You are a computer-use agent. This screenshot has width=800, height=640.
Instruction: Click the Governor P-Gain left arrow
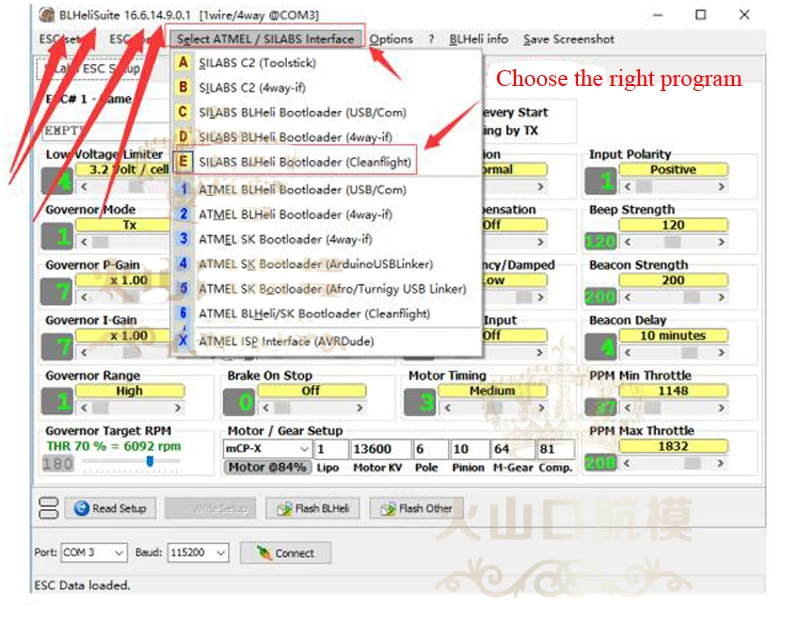(84, 297)
